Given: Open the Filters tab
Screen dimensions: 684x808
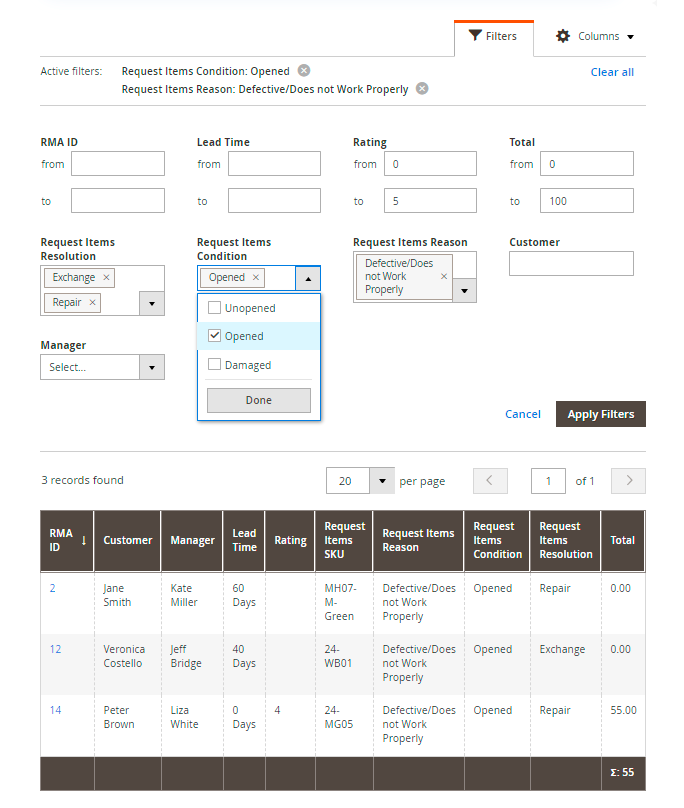Looking at the screenshot, I should 493,37.
